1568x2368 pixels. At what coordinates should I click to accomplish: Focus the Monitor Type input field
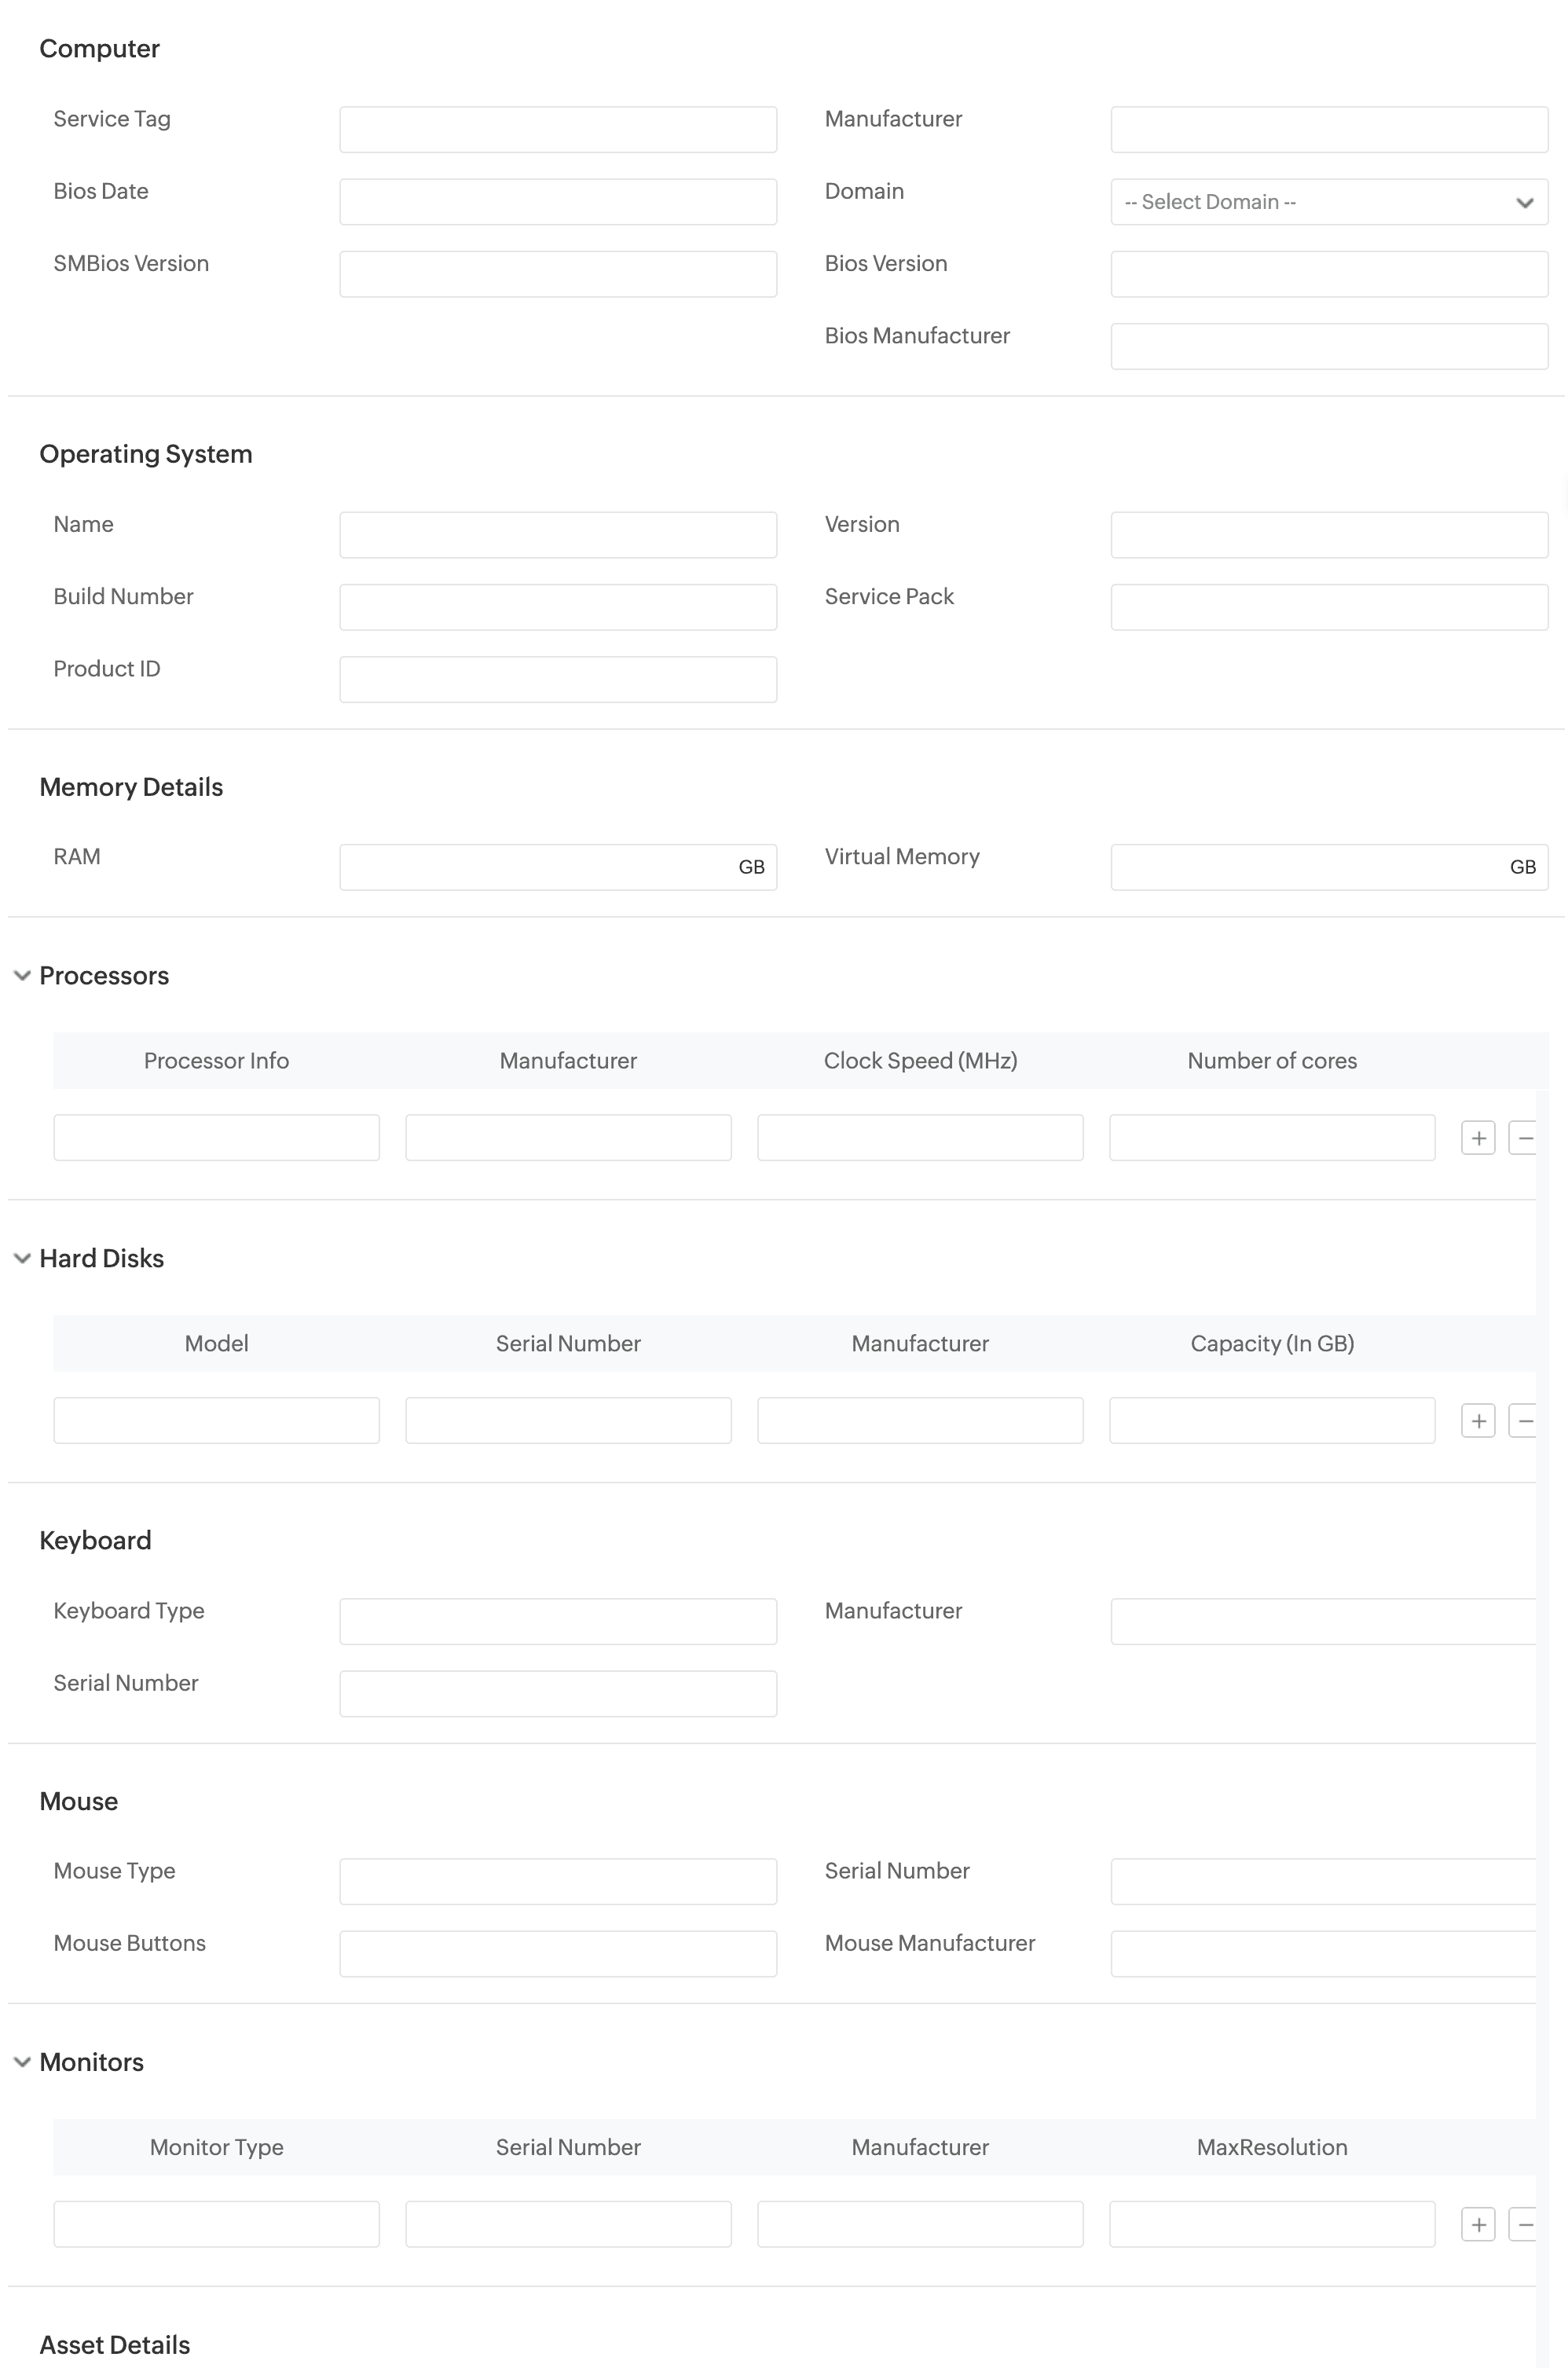pos(216,2225)
